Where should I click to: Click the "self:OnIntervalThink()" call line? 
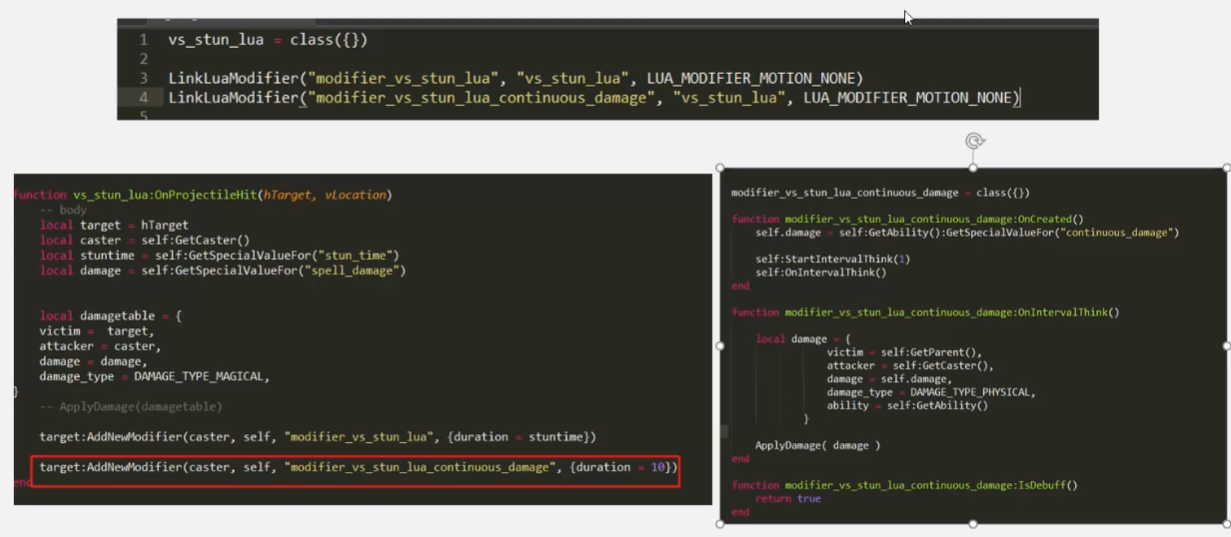coord(821,272)
